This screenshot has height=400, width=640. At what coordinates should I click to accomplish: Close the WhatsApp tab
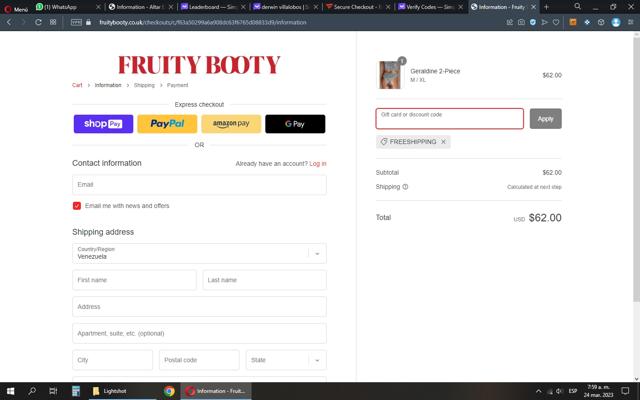point(98,7)
